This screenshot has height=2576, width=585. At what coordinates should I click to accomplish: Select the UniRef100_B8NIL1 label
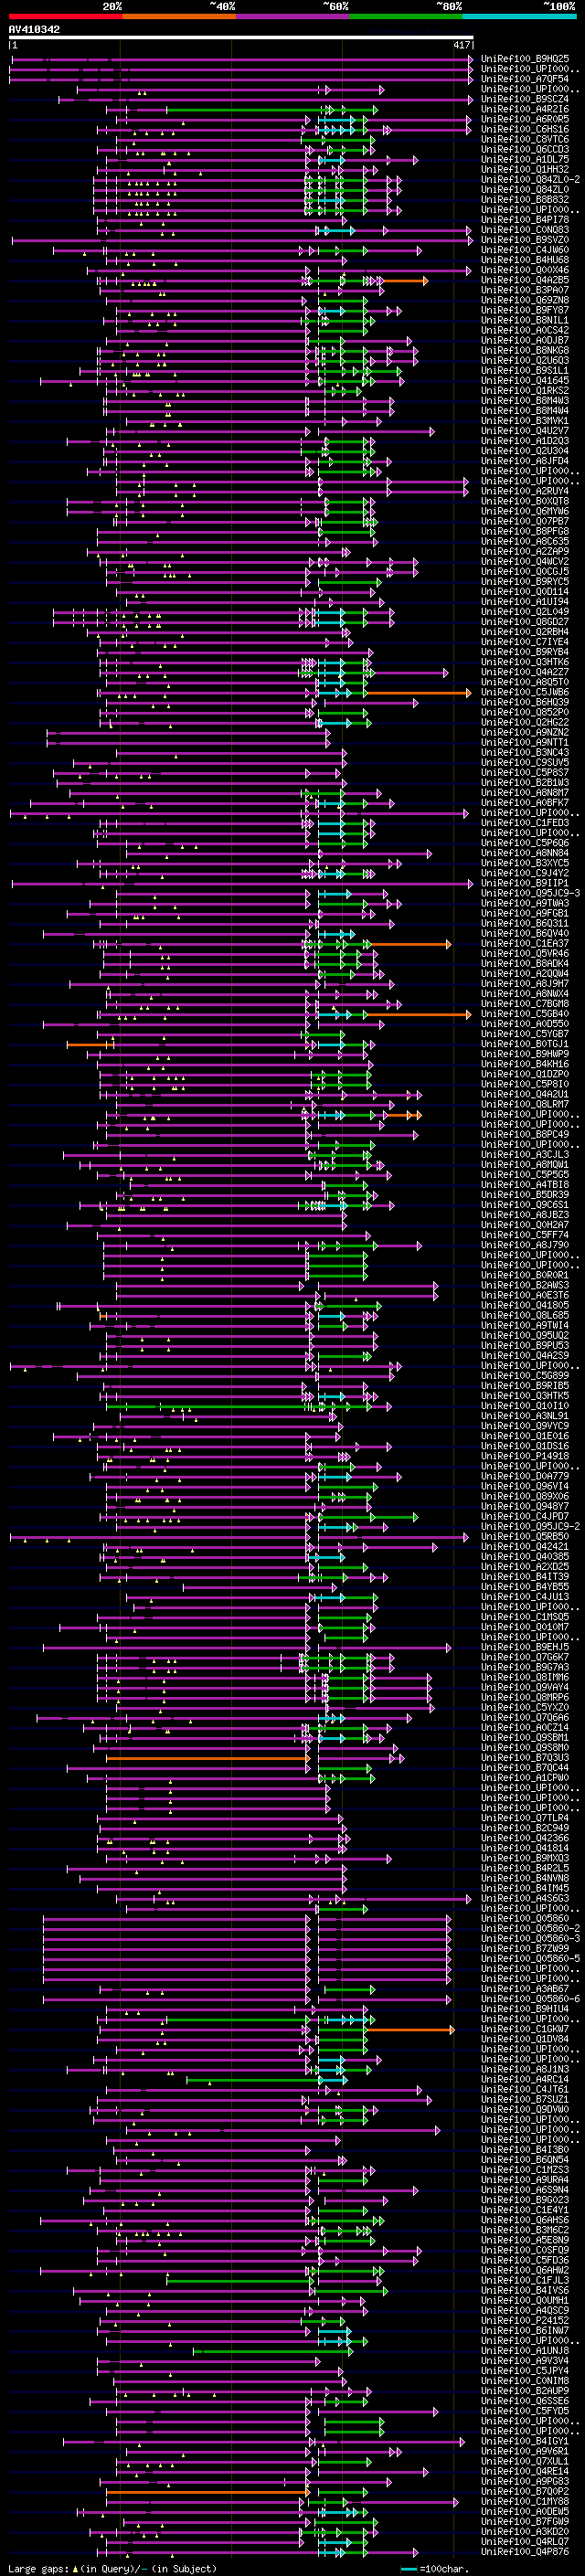coord(525,320)
